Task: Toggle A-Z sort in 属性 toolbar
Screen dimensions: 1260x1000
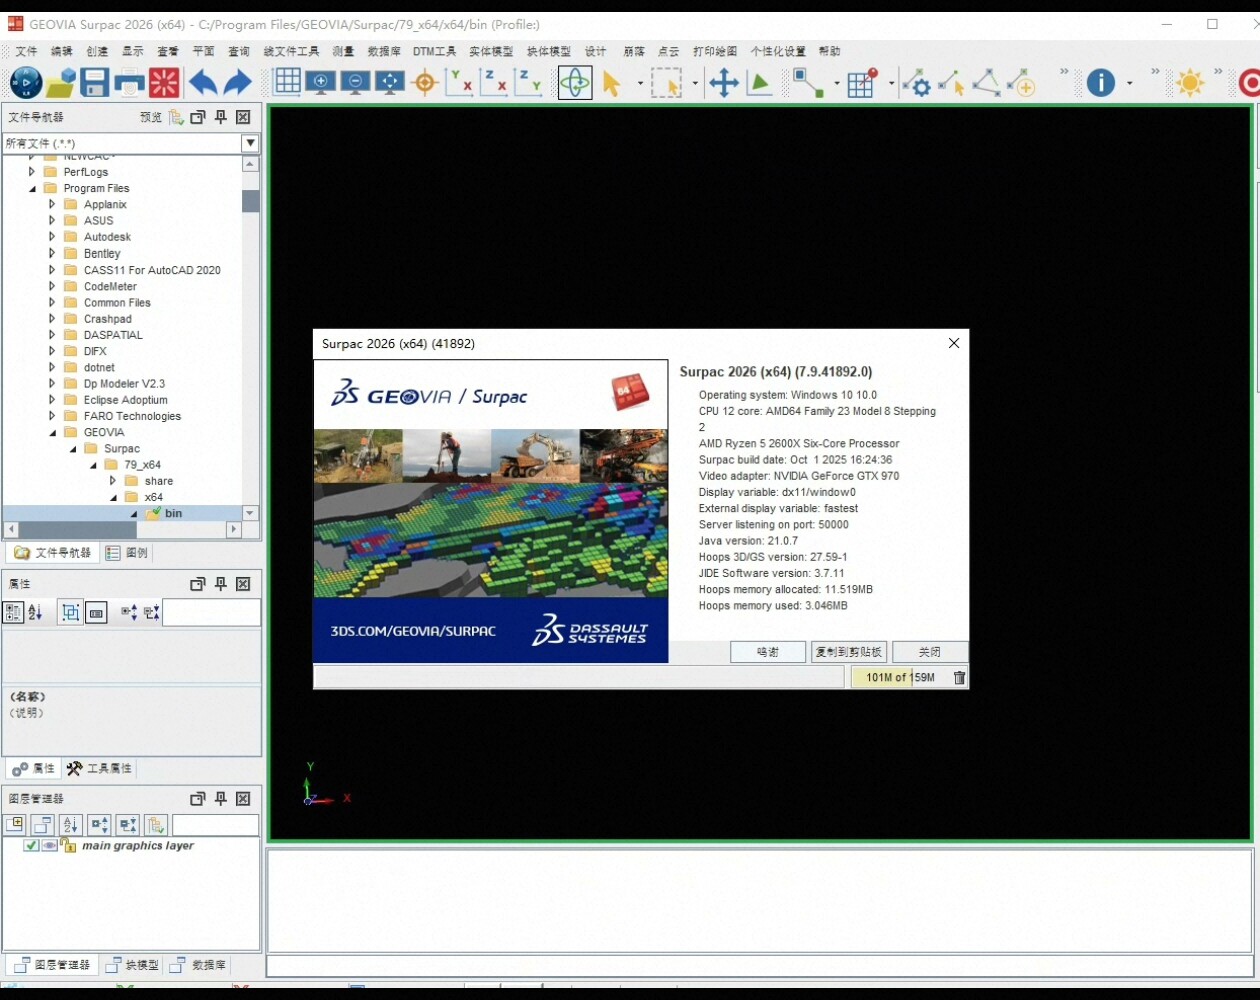Action: pyautogui.click(x=35, y=613)
